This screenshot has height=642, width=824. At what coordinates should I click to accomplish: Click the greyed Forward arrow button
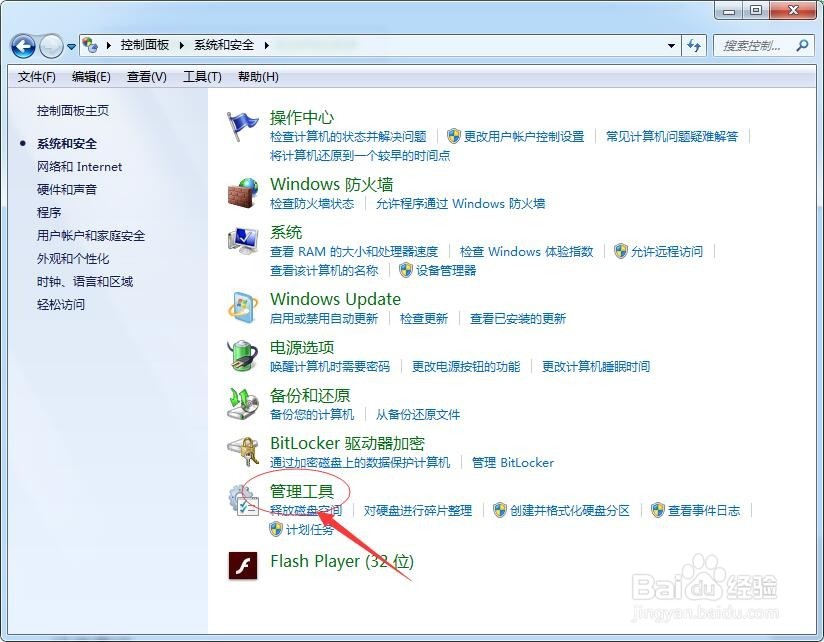point(52,46)
